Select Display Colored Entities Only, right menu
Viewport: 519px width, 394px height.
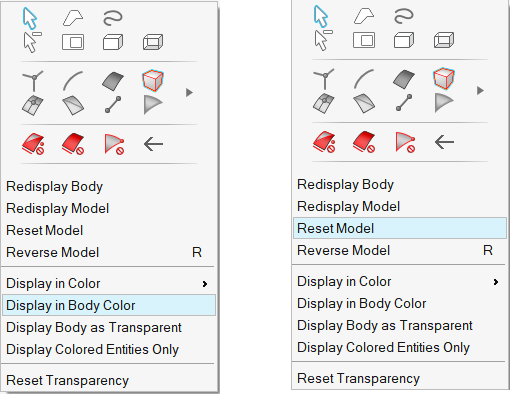[400, 347]
